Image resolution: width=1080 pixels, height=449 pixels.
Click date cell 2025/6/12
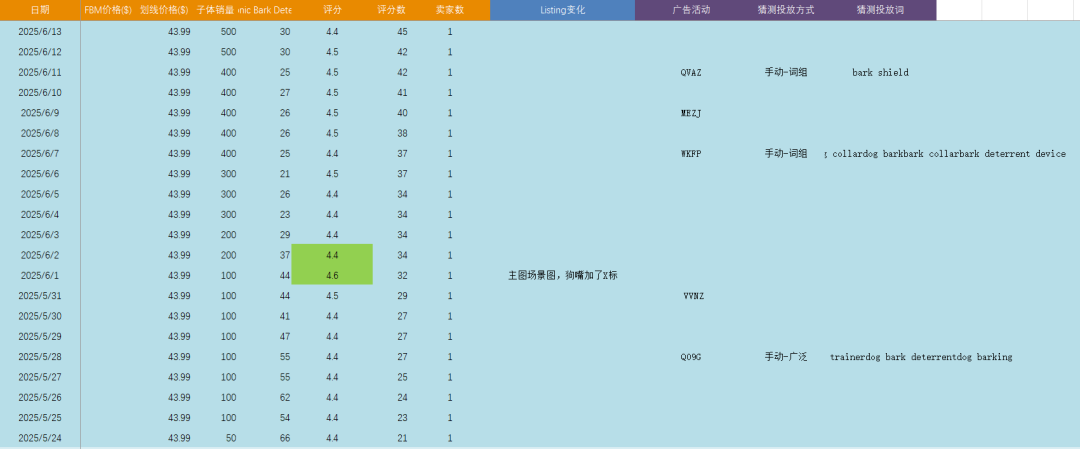[x=40, y=52]
